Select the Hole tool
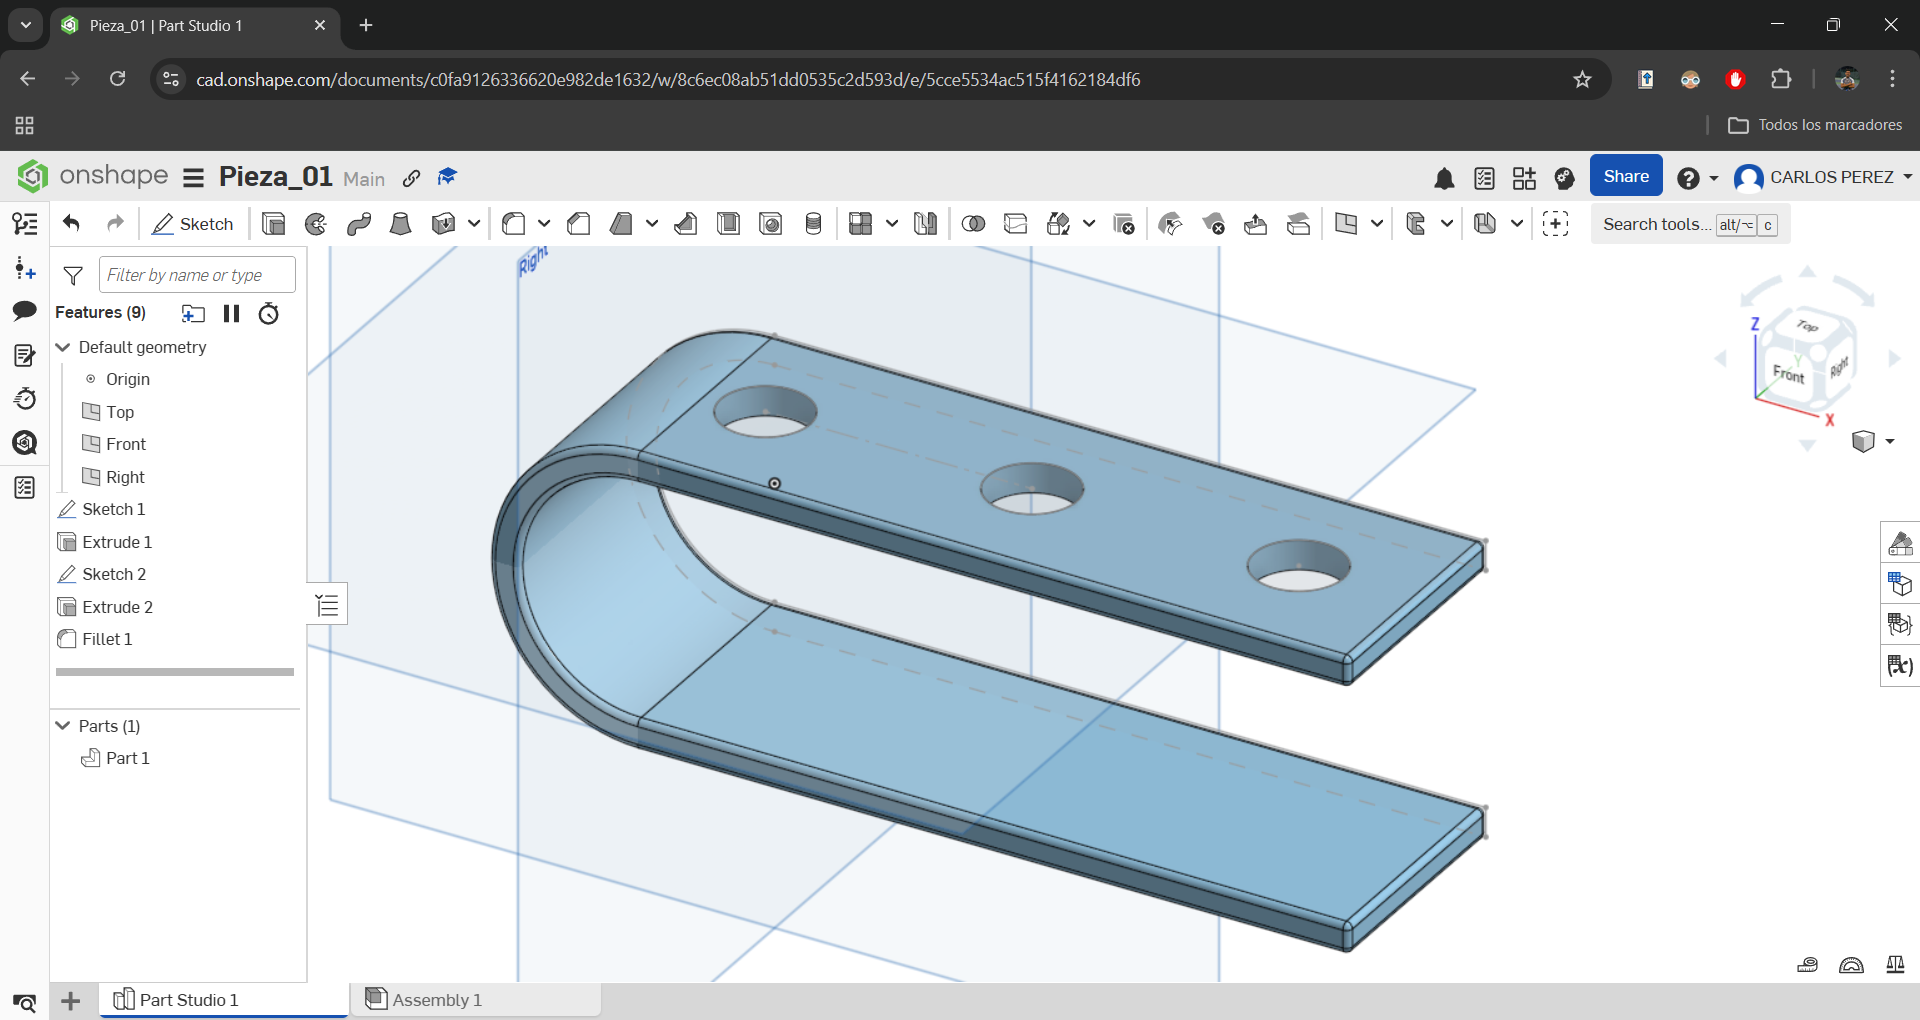Image resolution: width=1920 pixels, height=1020 pixels. click(771, 224)
